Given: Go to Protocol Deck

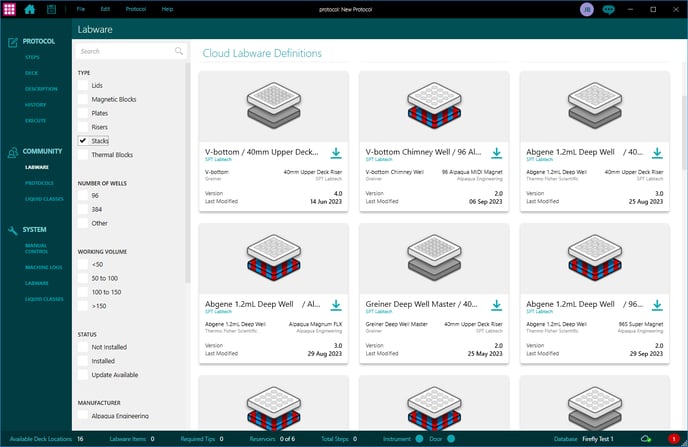Looking at the screenshot, I should click(x=32, y=73).
